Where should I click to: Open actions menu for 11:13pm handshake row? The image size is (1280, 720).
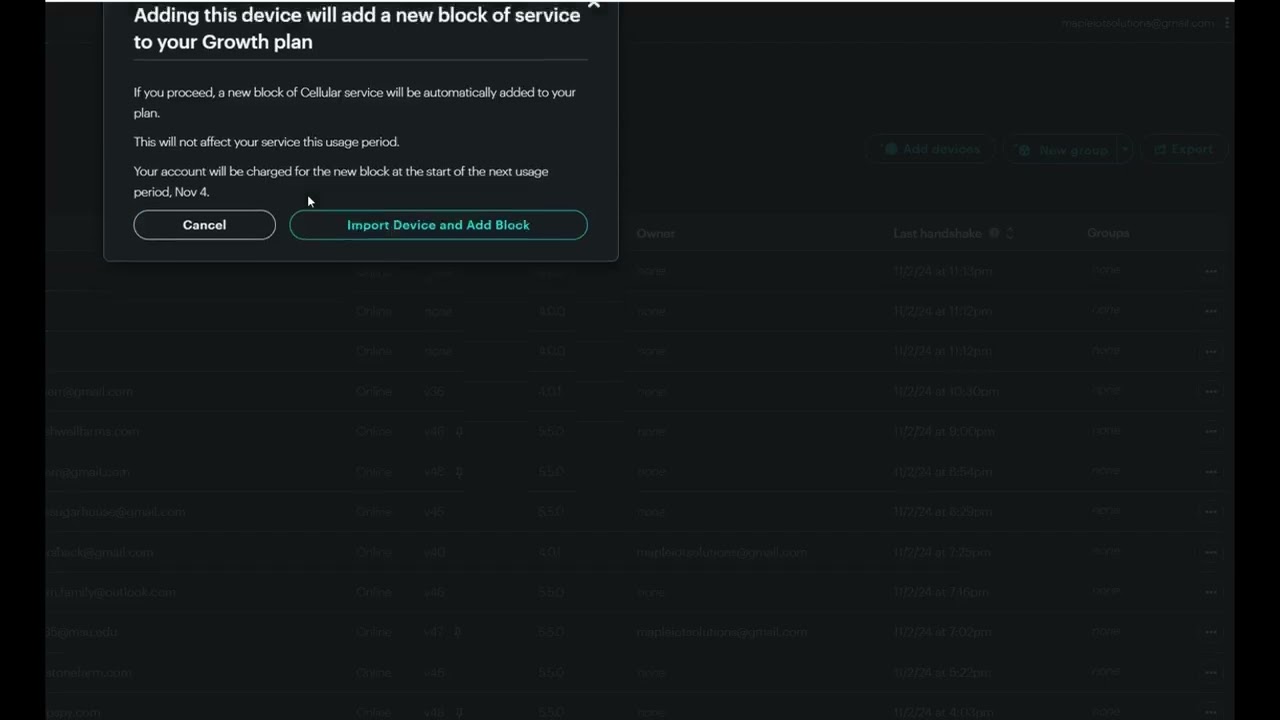(x=1211, y=271)
